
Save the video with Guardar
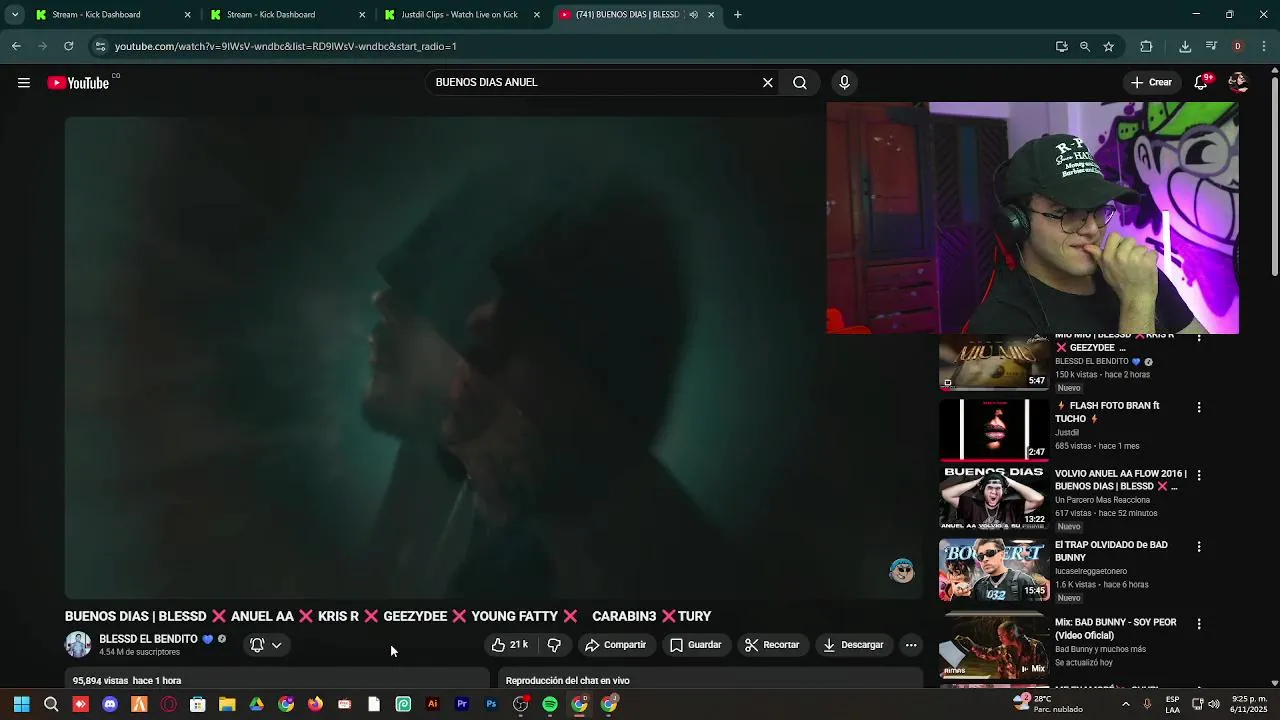tap(695, 645)
